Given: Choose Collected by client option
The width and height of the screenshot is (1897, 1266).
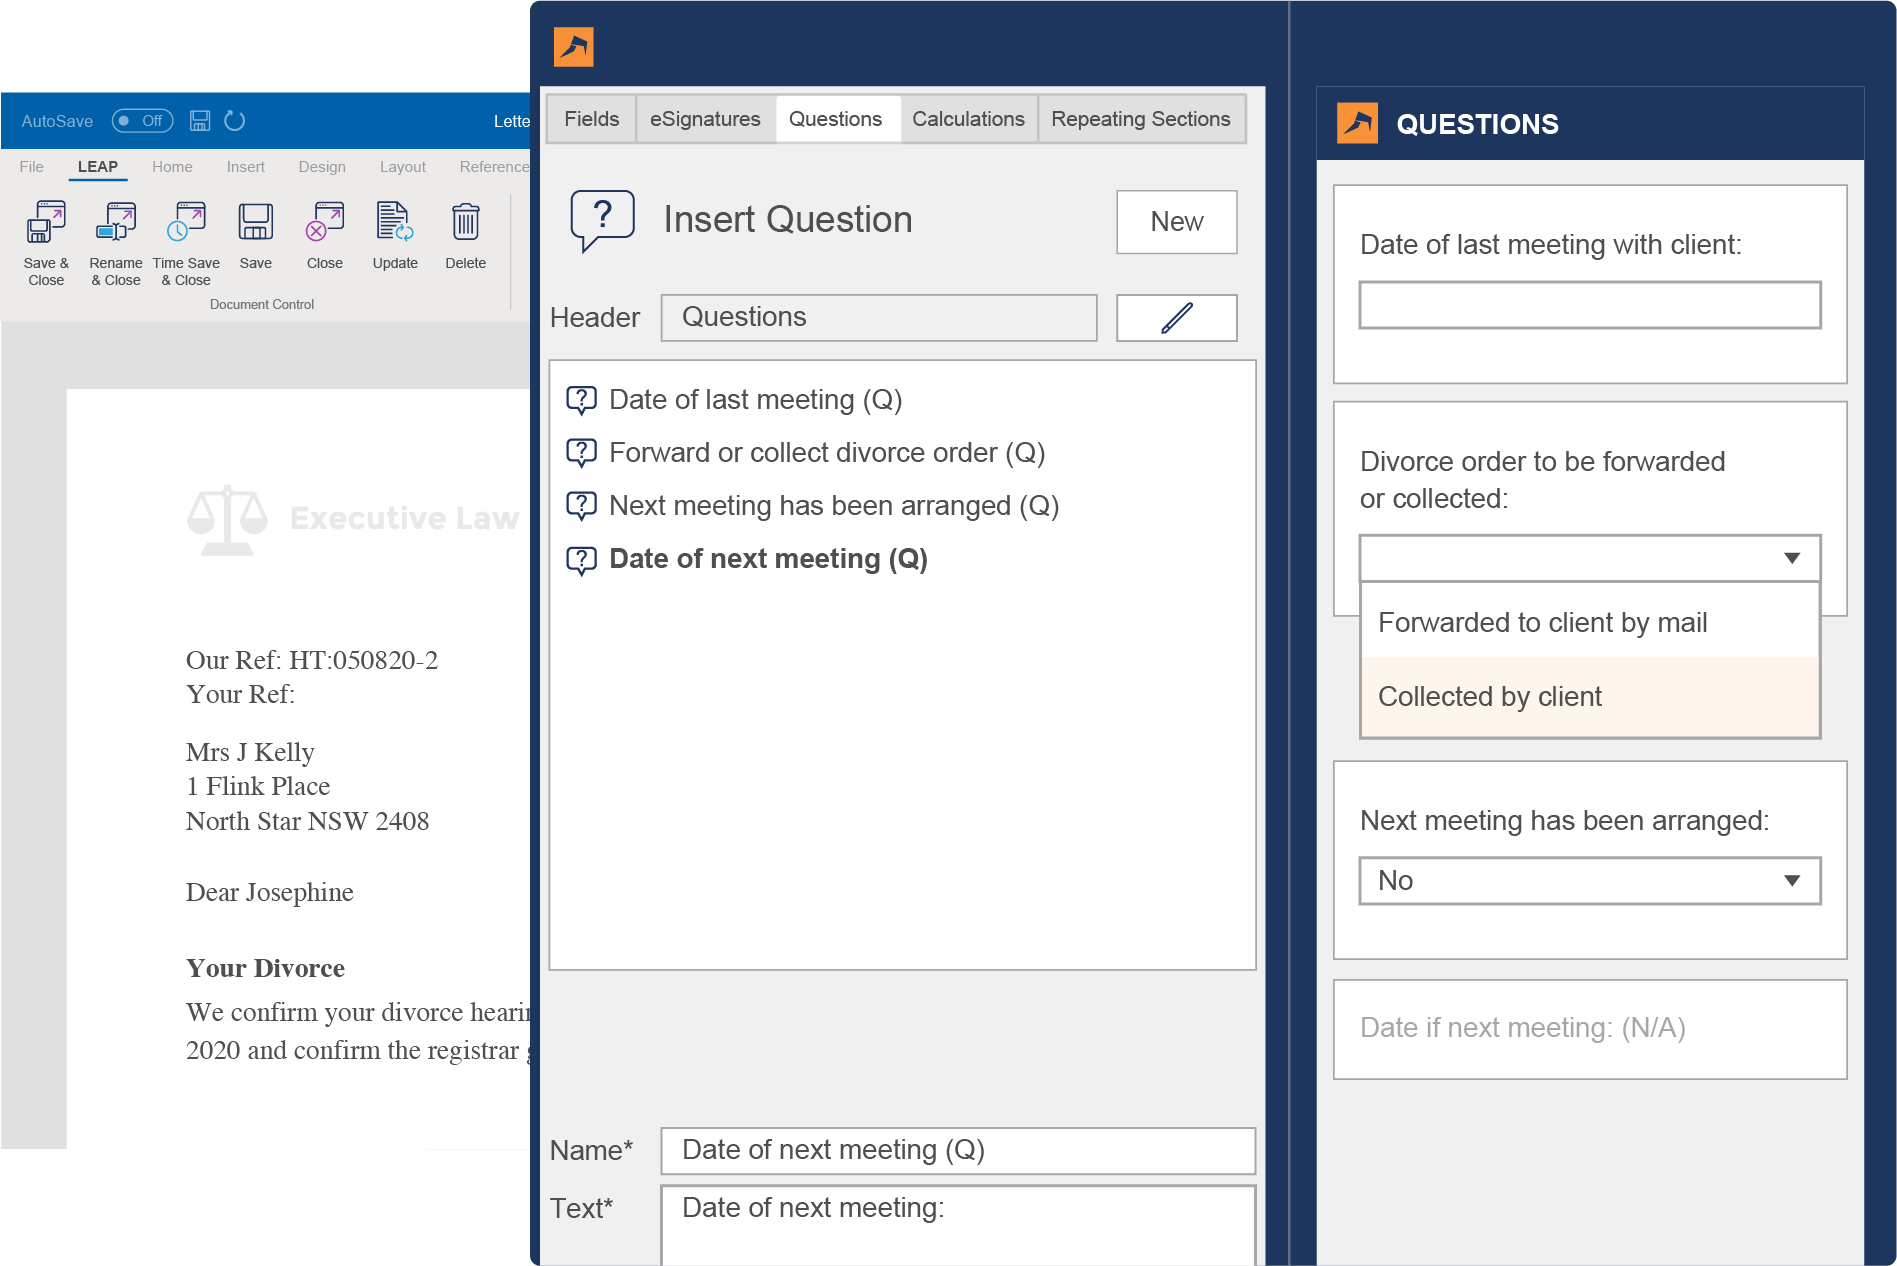Looking at the screenshot, I should [1590, 696].
